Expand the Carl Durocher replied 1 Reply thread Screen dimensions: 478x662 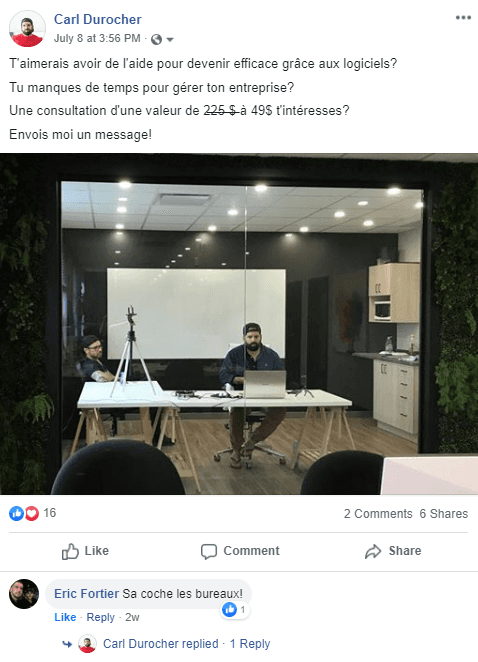pyautogui.click(x=186, y=644)
